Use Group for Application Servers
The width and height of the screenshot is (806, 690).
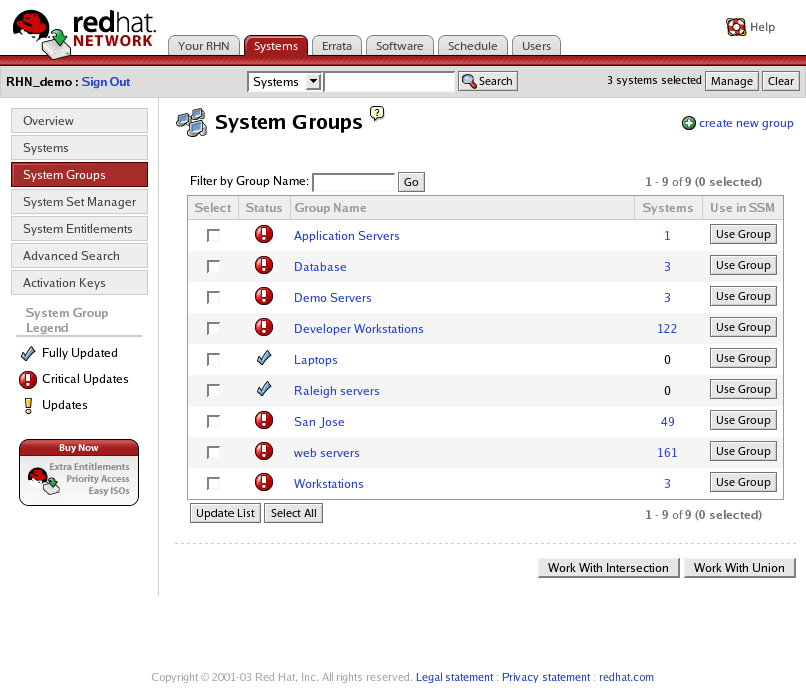click(743, 234)
